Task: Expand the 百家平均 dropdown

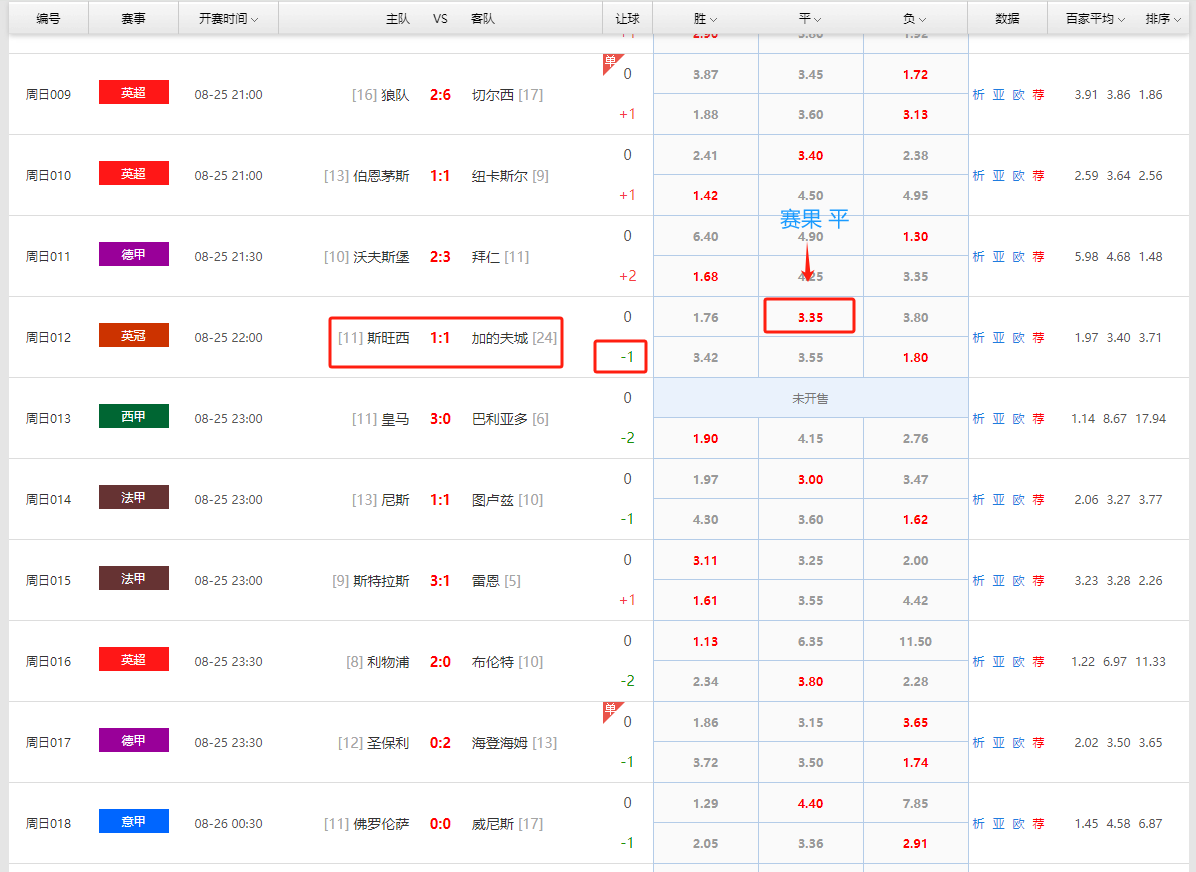Action: tap(1095, 18)
